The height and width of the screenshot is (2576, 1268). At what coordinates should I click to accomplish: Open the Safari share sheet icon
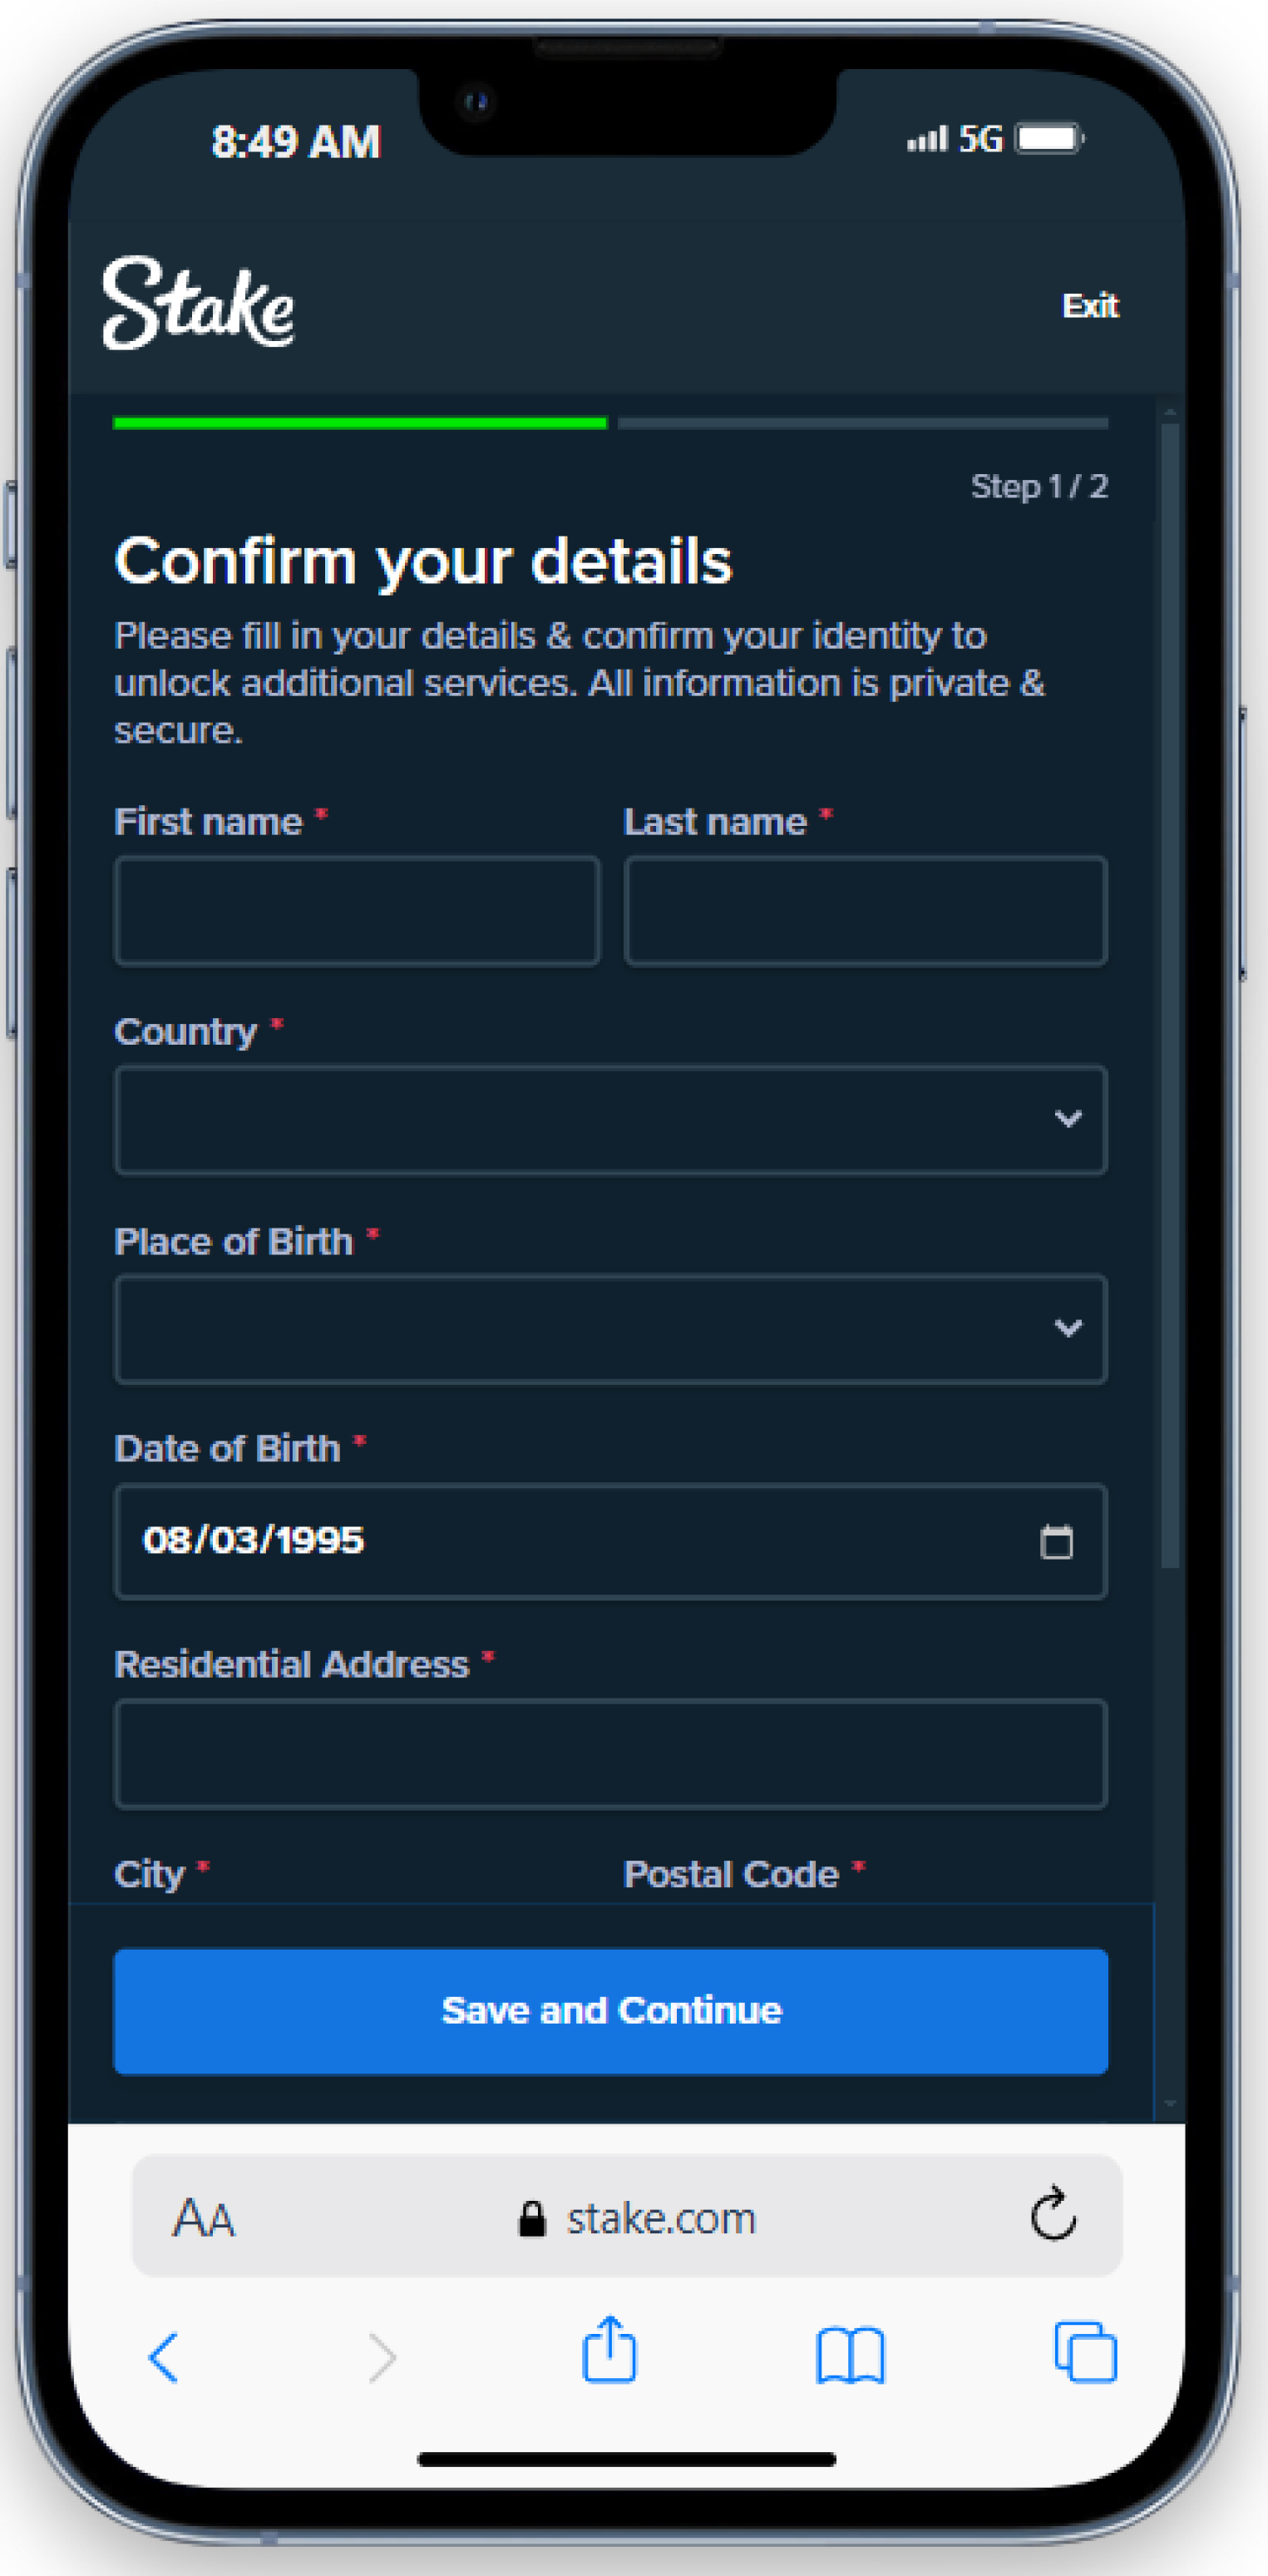pyautogui.click(x=609, y=2348)
